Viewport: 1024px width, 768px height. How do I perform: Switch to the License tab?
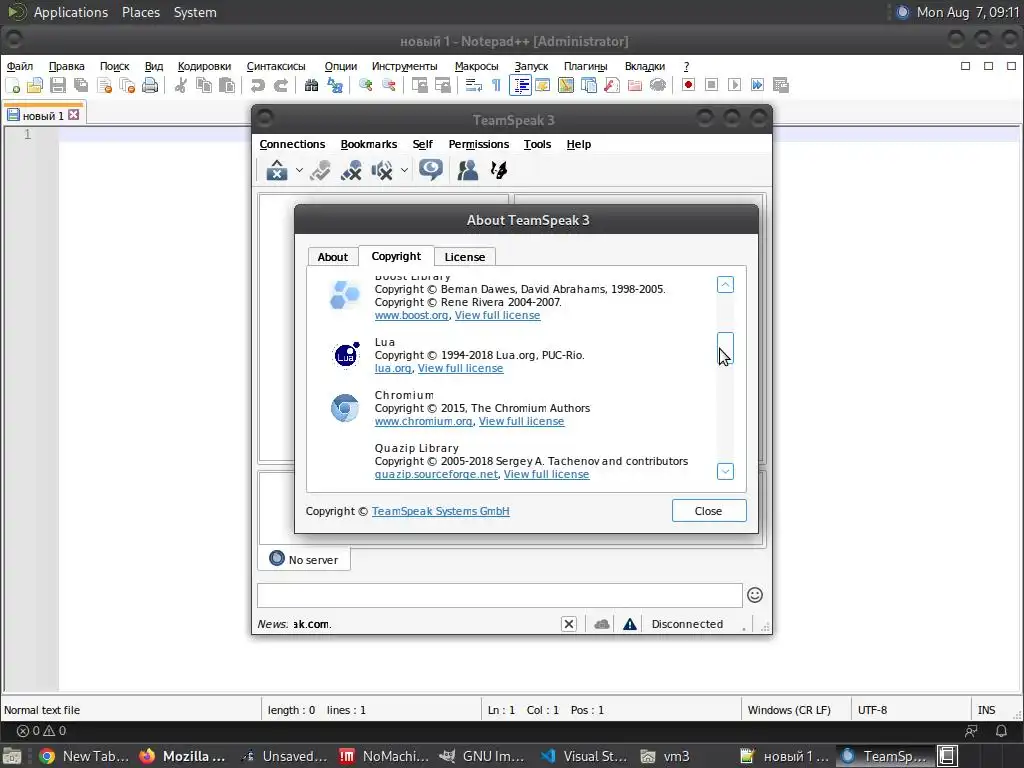click(x=465, y=257)
